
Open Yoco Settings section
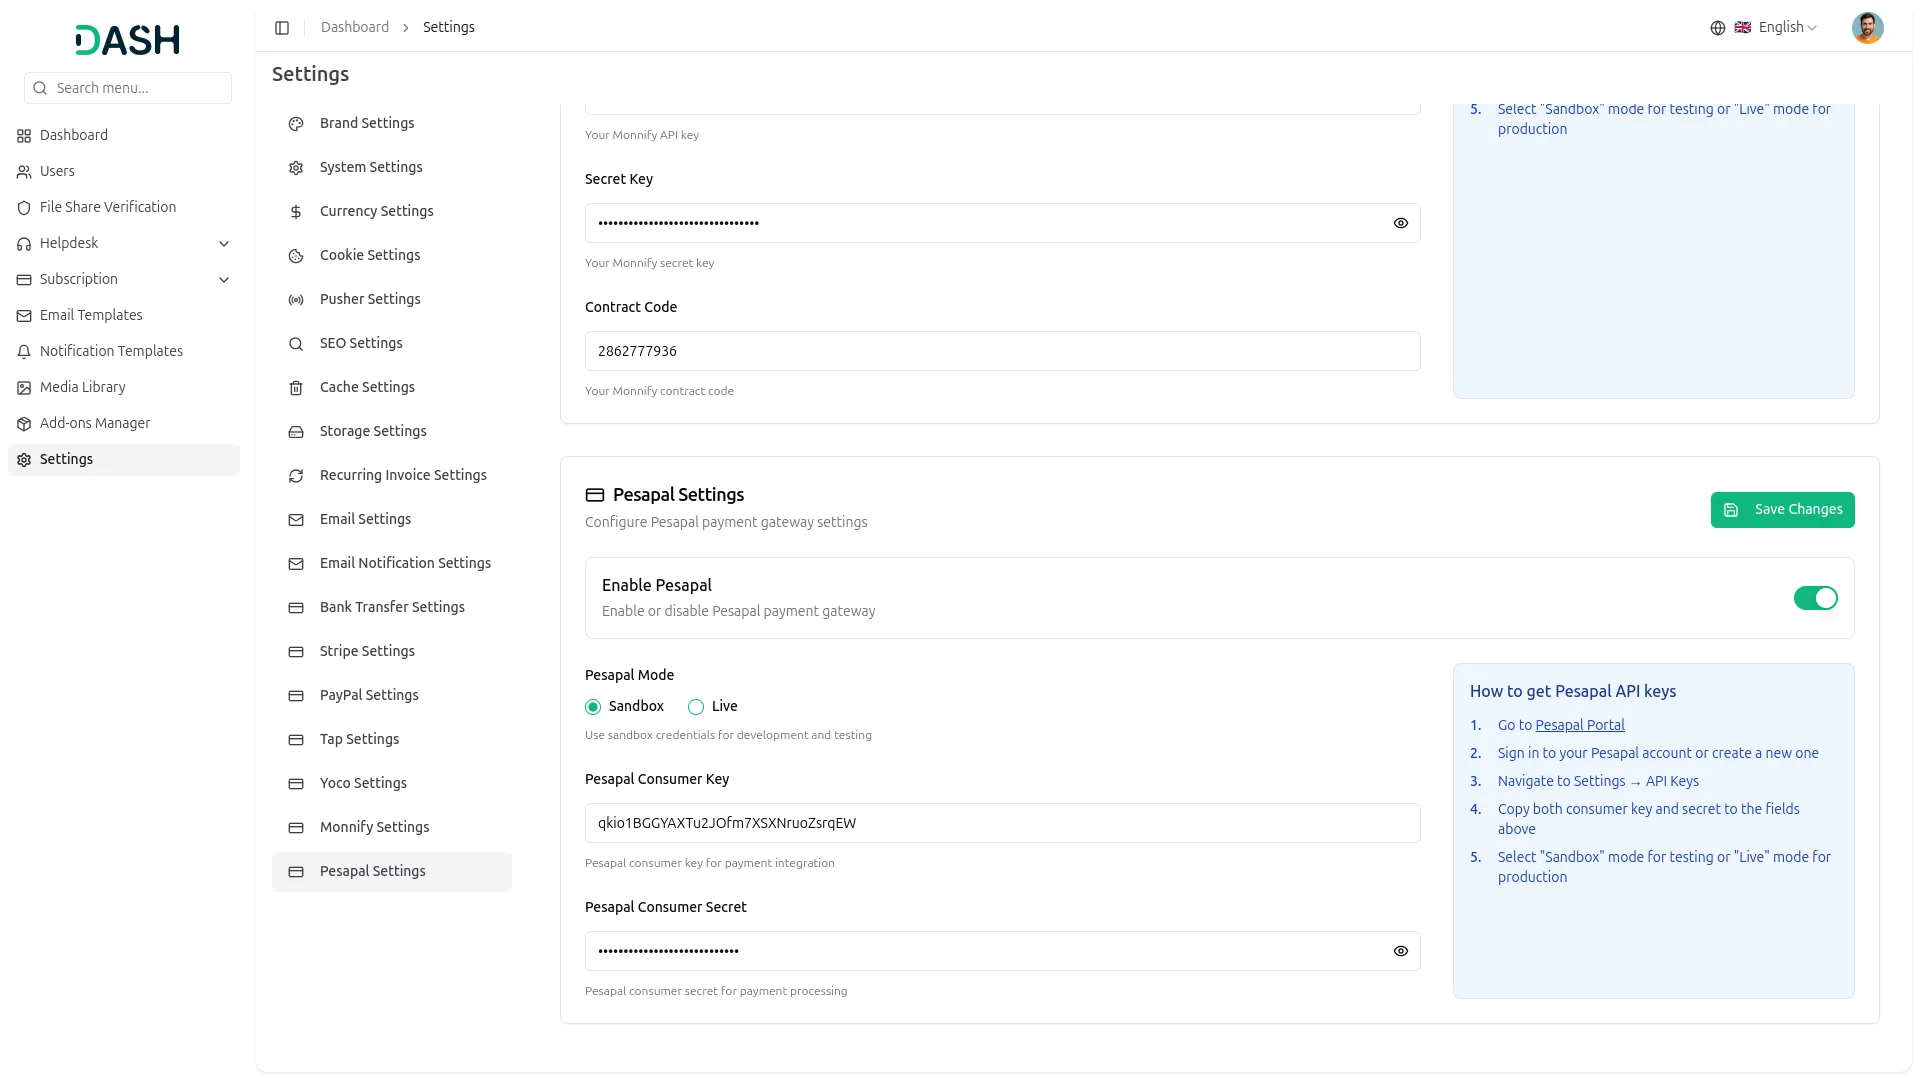pos(392,783)
